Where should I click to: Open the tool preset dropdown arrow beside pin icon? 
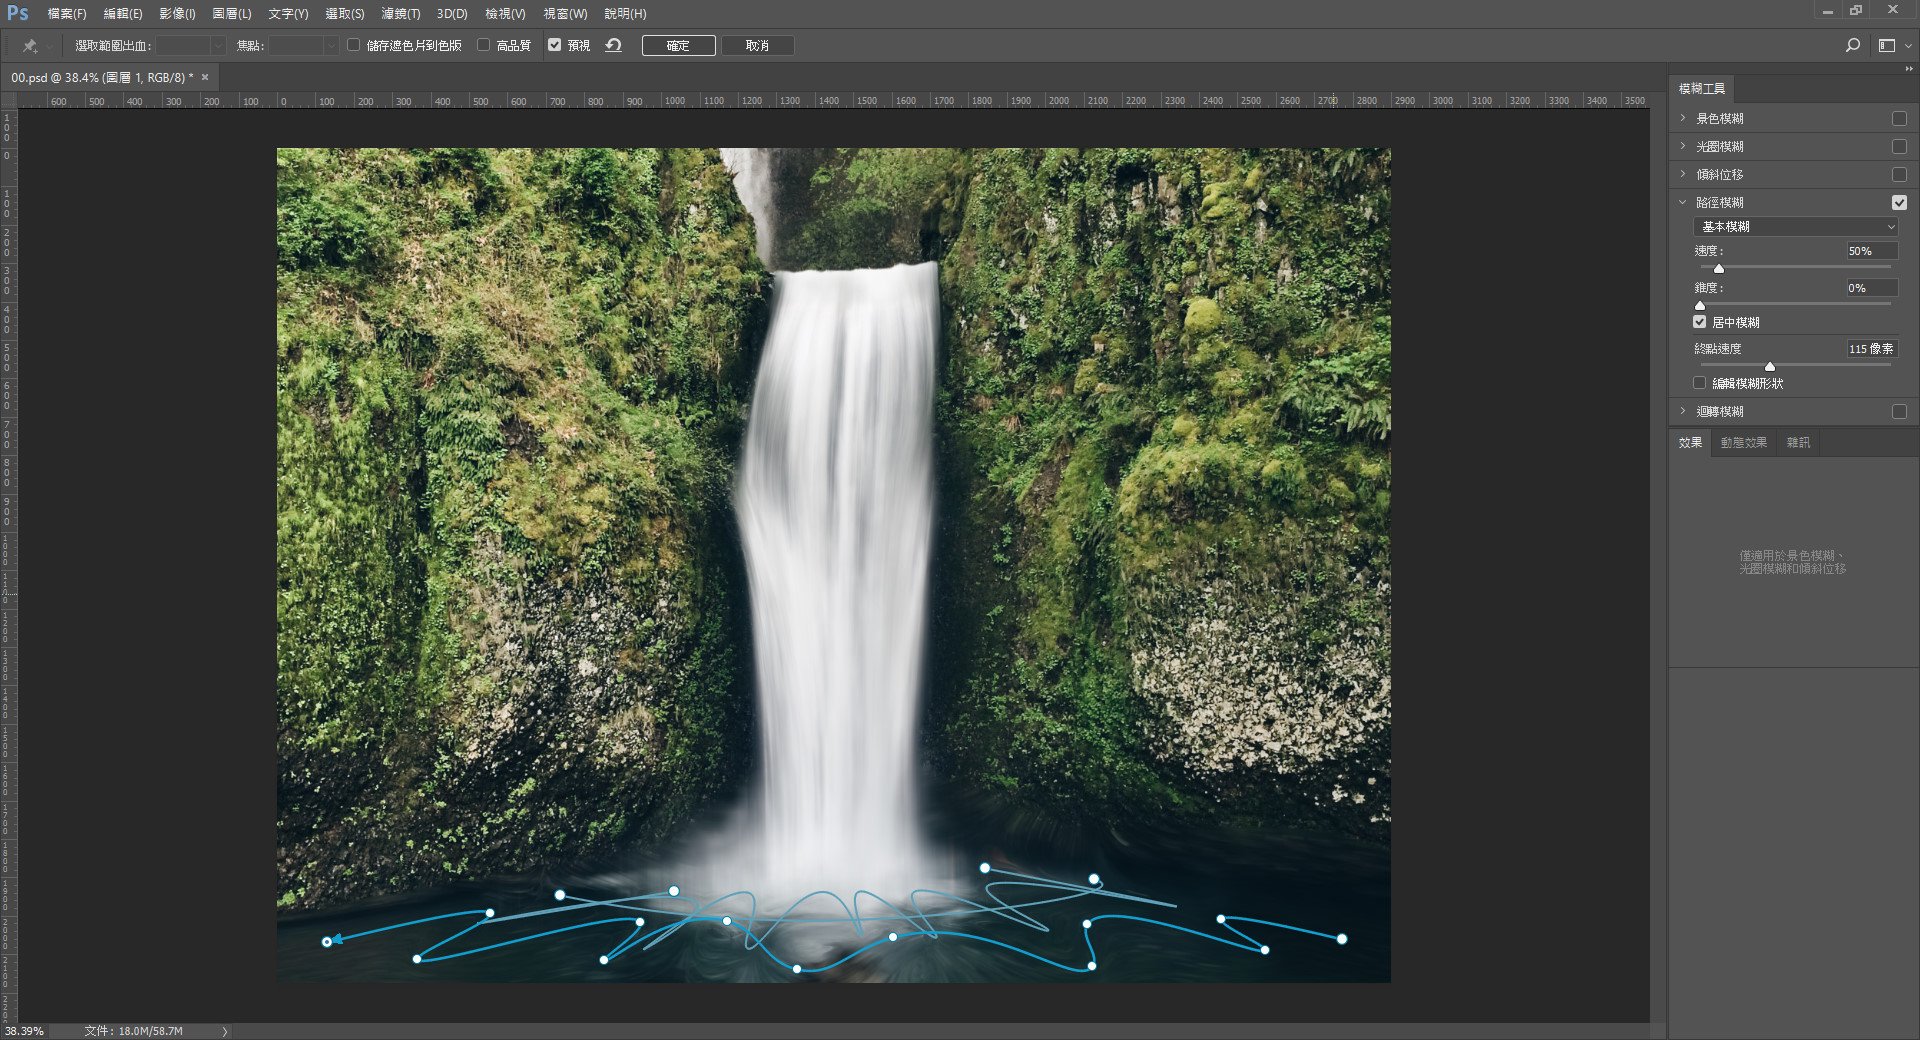click(x=49, y=47)
